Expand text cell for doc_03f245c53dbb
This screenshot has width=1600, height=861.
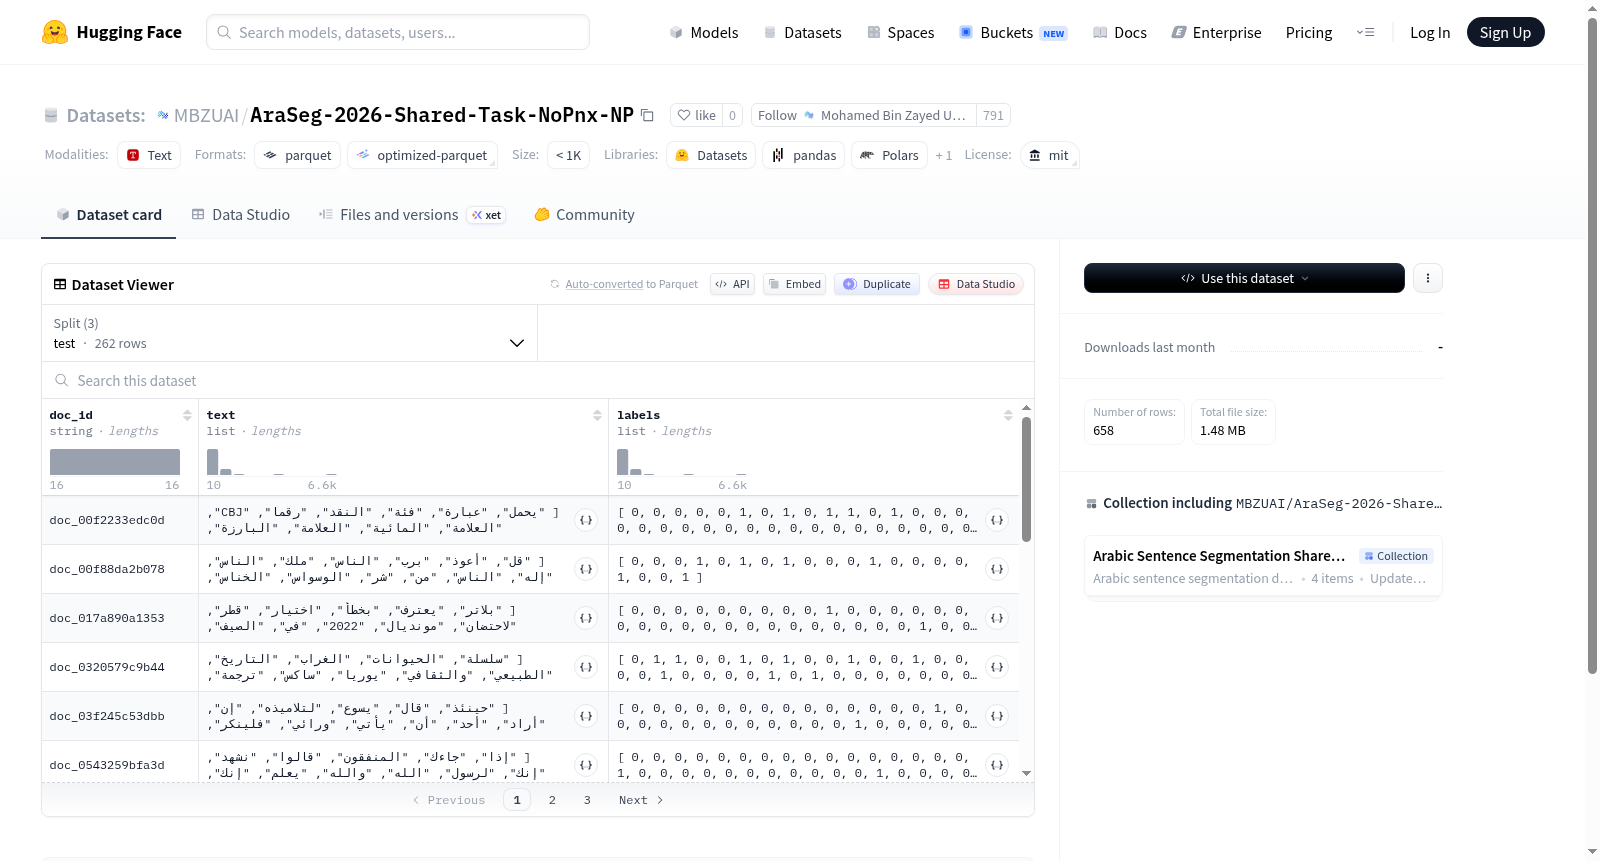point(586,716)
